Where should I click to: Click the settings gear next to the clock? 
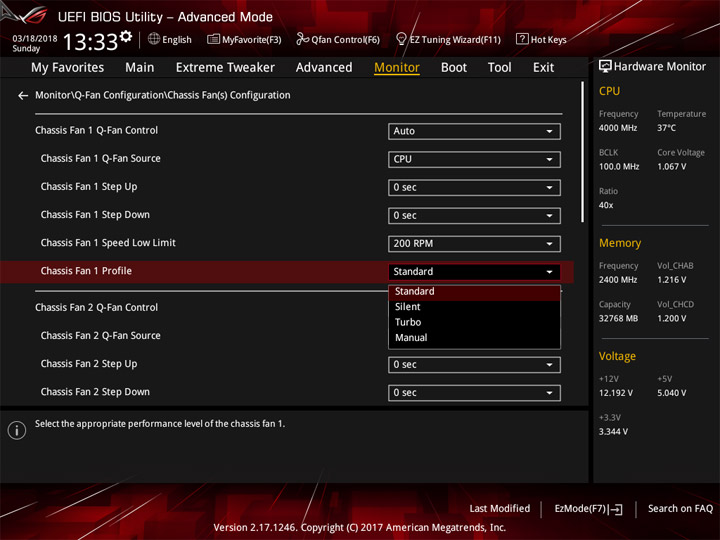[x=126, y=37]
